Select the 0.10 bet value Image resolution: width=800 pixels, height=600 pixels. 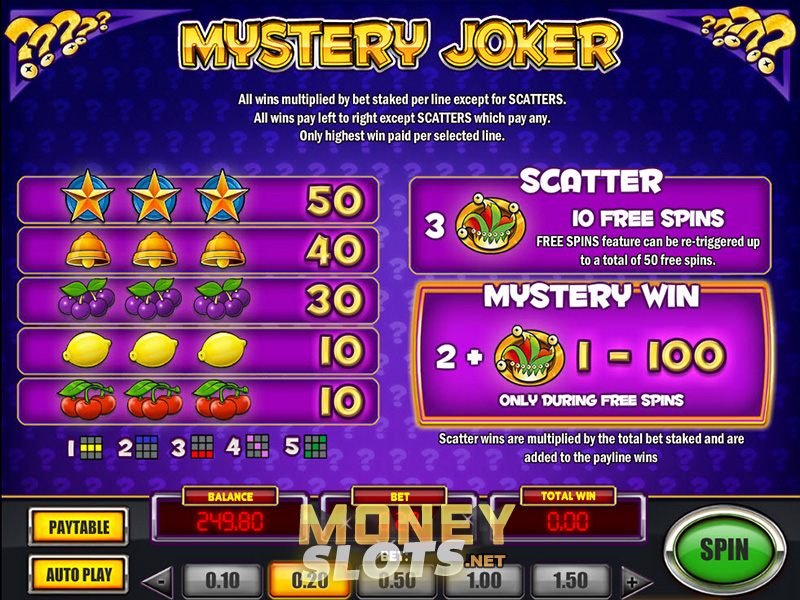[x=222, y=580]
